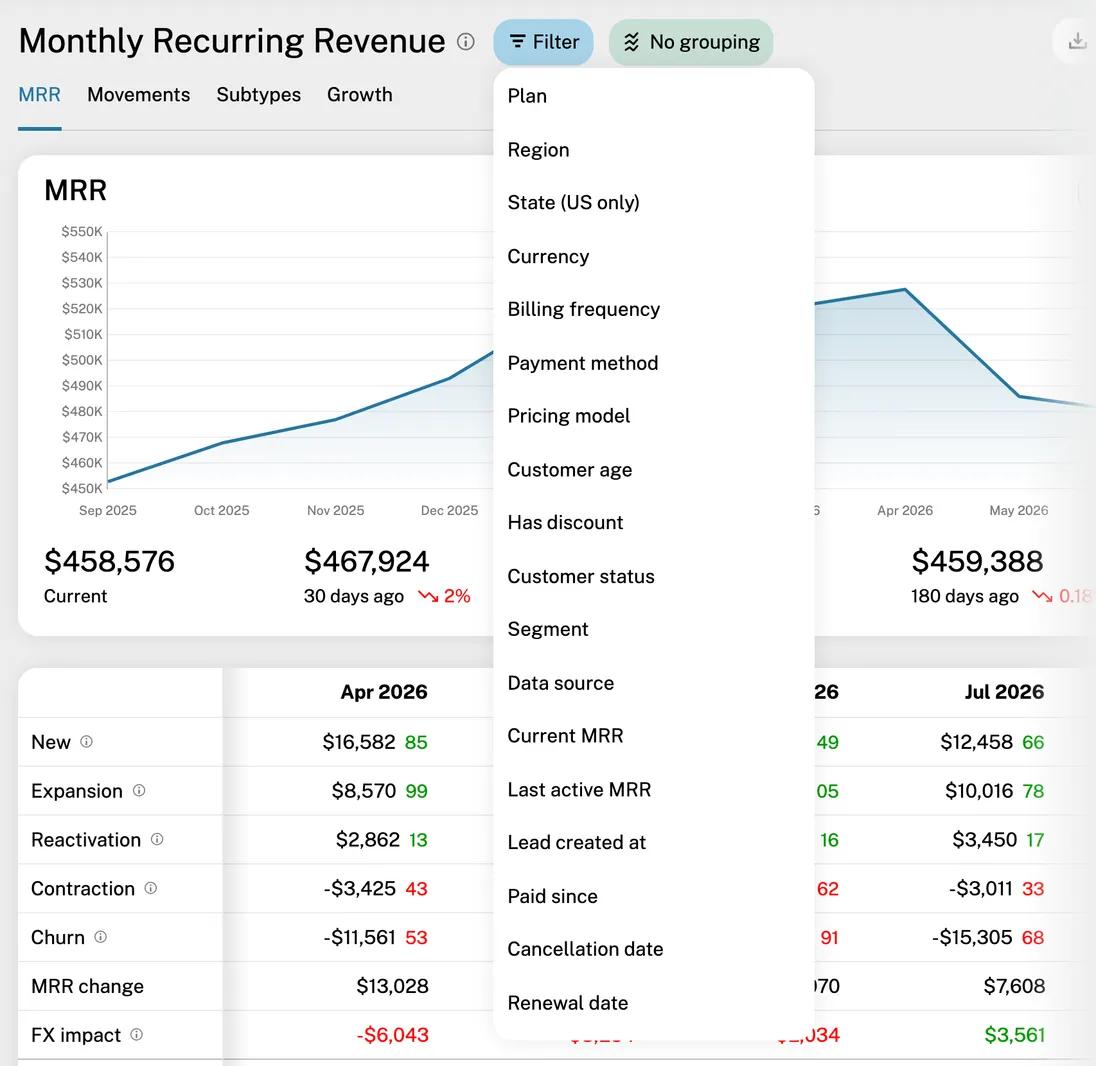Image resolution: width=1096 pixels, height=1066 pixels.
Task: Select Last active MRR filter option
Action: click(654, 789)
